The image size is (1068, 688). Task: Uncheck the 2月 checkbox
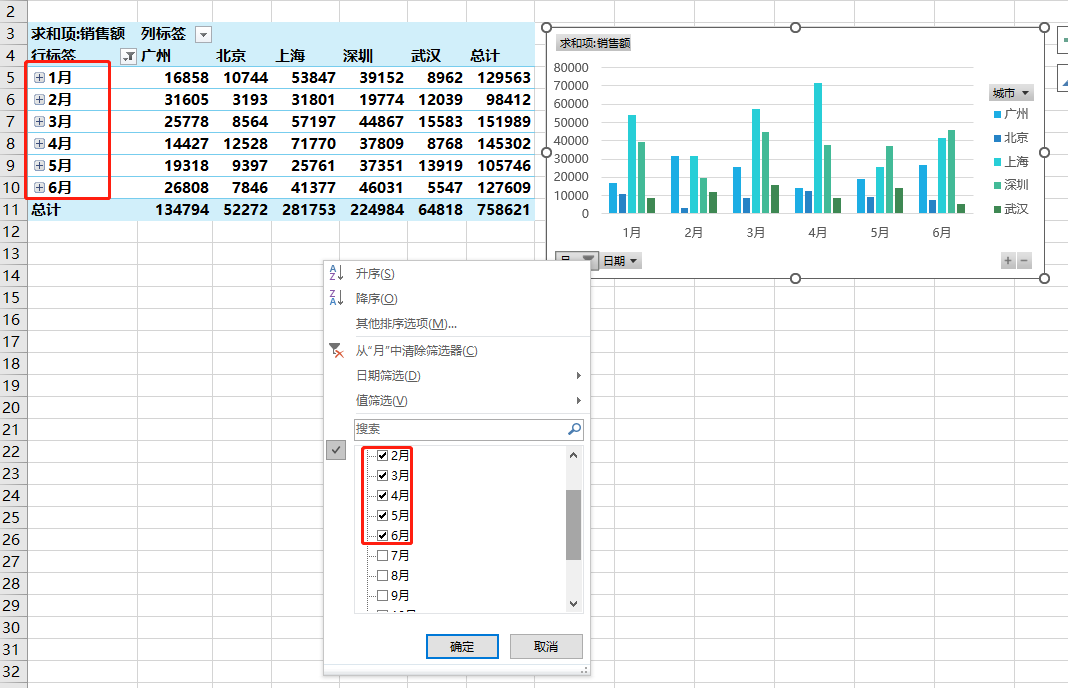[382, 455]
